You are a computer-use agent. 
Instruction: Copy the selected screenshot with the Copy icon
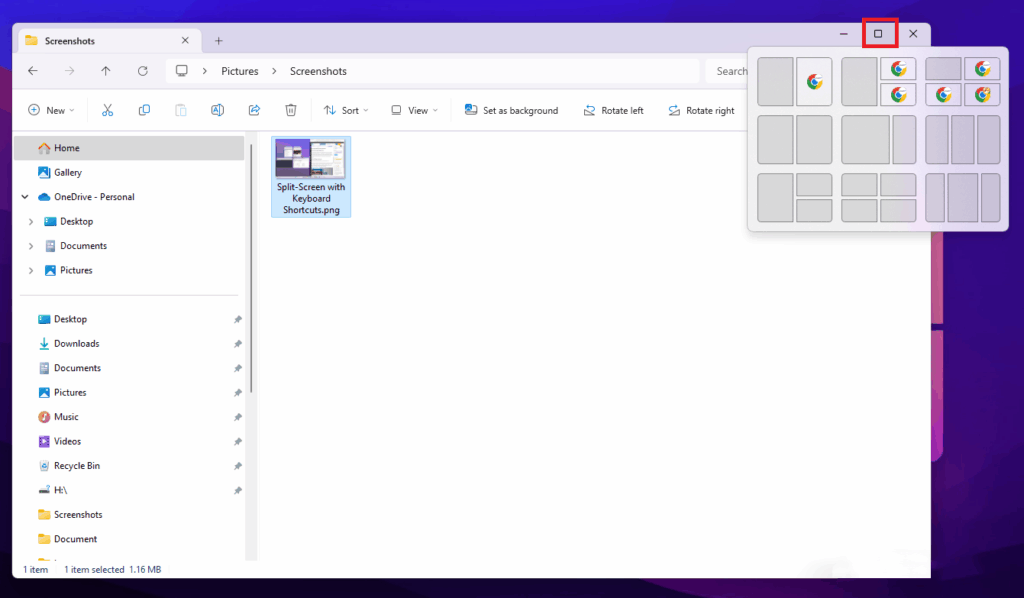pos(144,110)
